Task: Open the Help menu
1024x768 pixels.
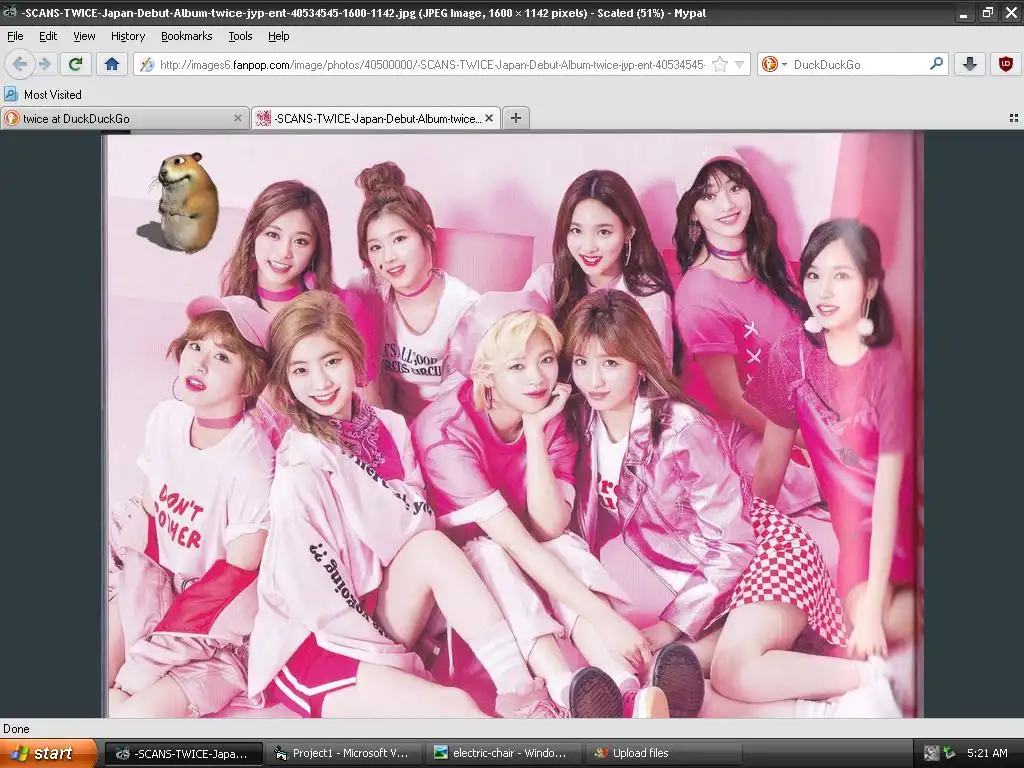Action: (279, 36)
